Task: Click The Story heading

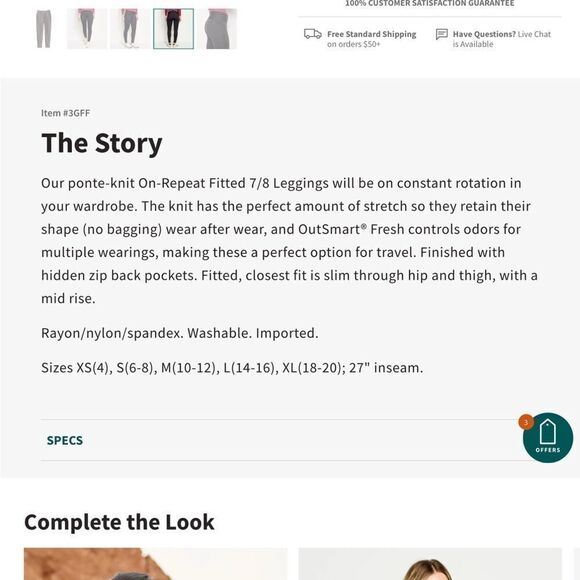Action: 102,144
